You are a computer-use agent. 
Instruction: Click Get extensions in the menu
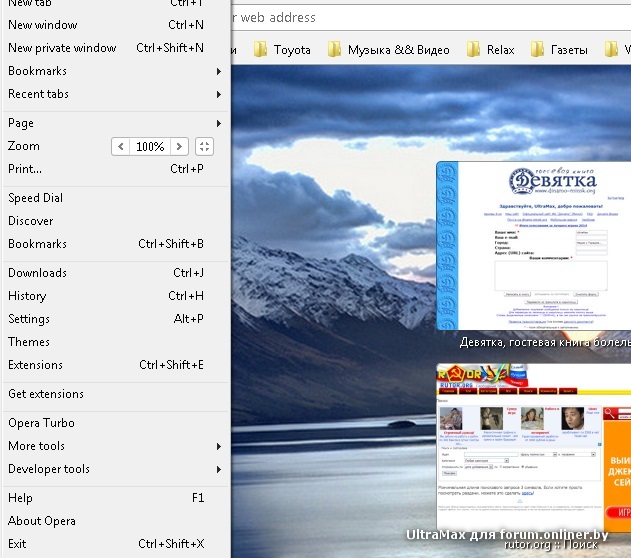click(115, 394)
